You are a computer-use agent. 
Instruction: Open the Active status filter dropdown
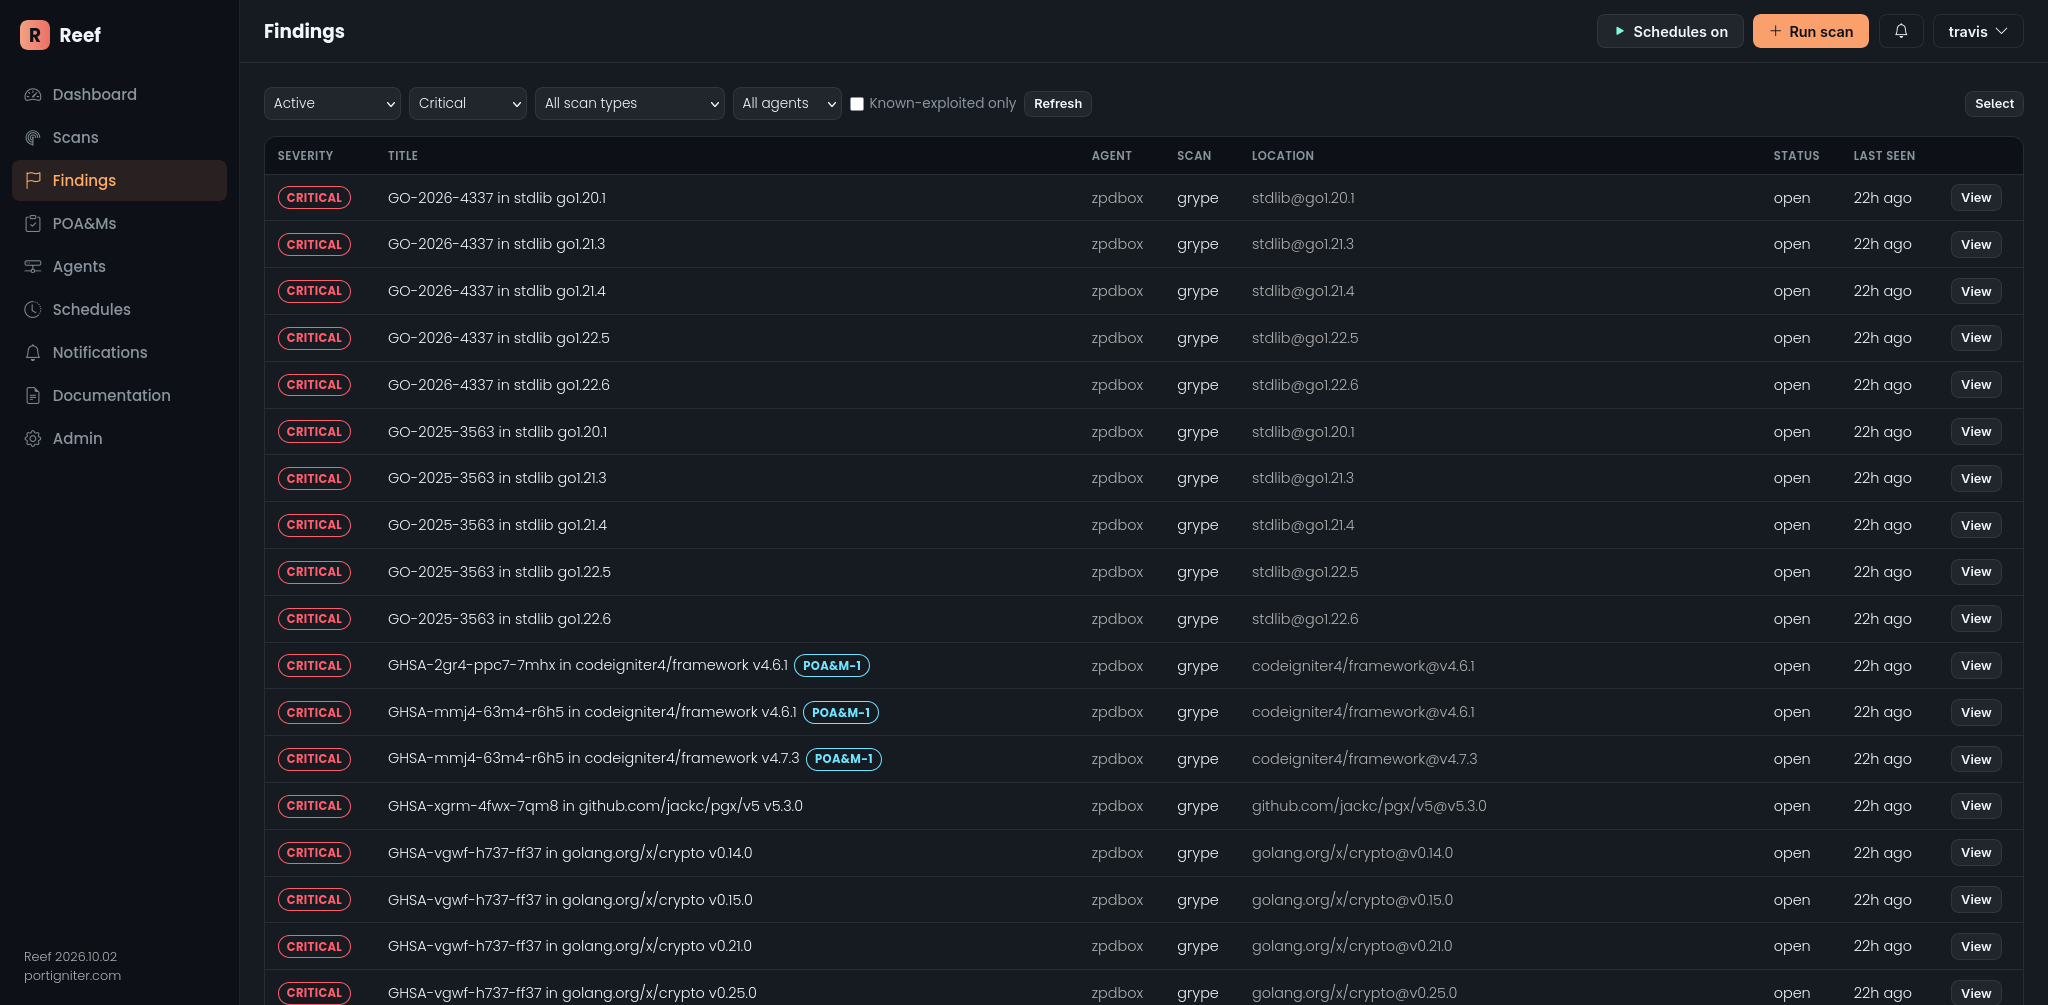coord(332,103)
